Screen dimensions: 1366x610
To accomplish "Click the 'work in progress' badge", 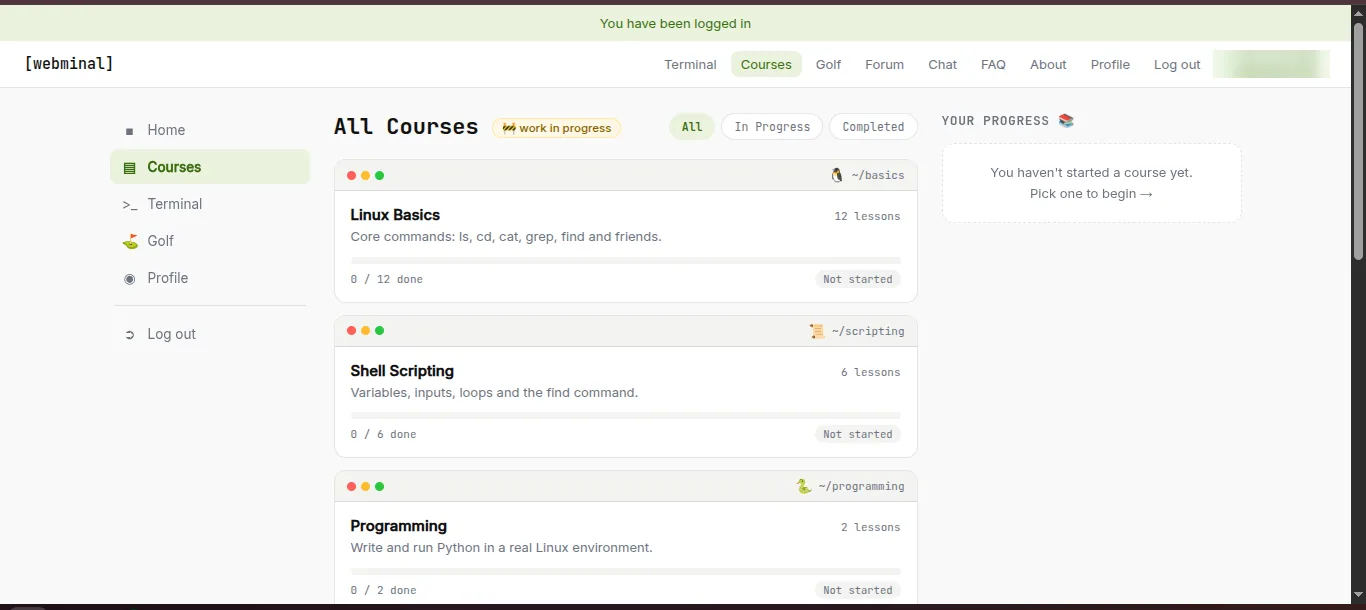I will point(556,128).
